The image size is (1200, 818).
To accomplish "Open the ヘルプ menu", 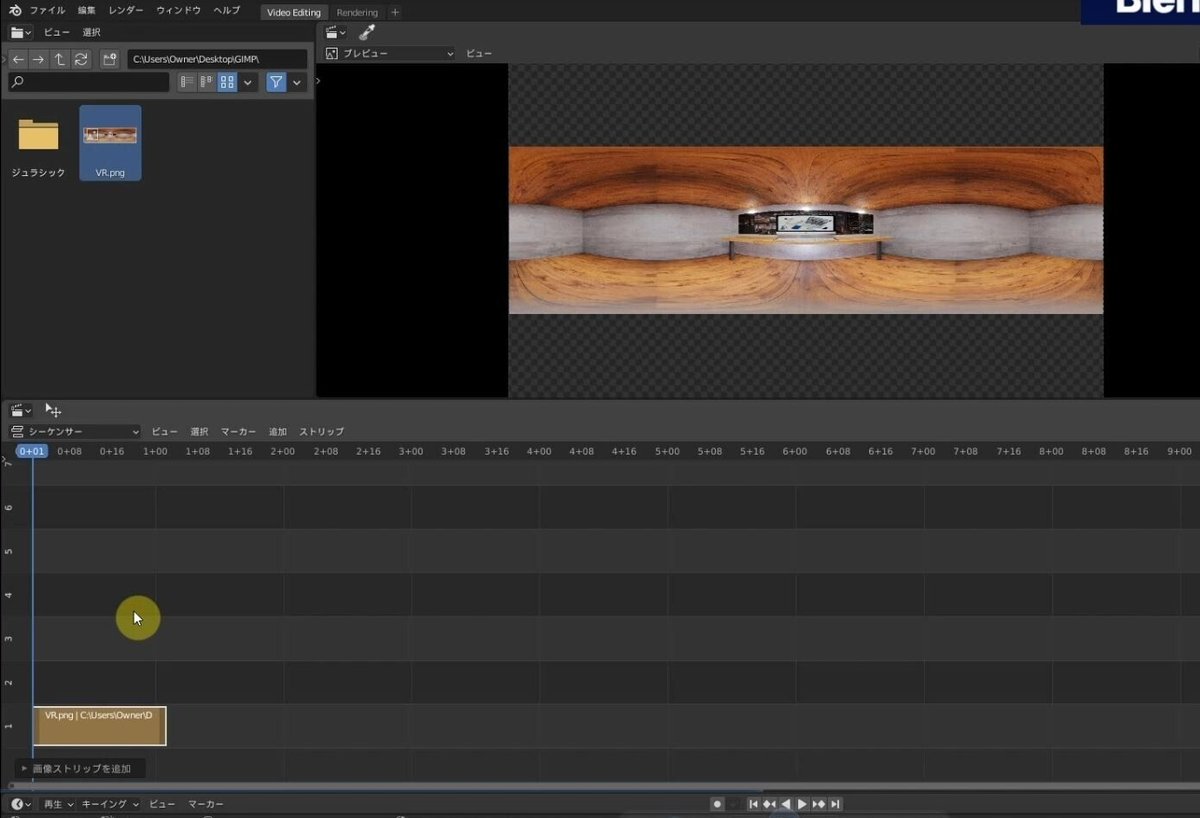I will click(x=227, y=11).
